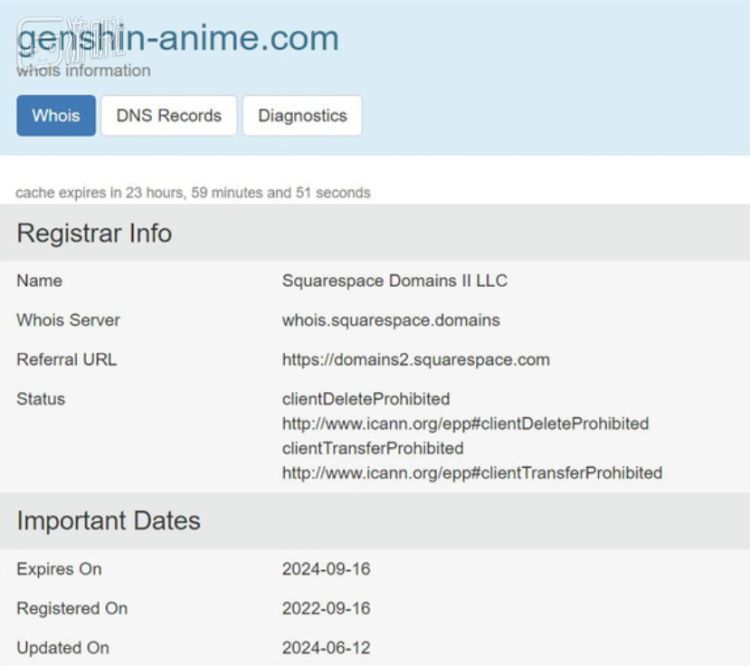Select whois.squarespace.domains value
Image resolution: width=750 pixels, height=666 pixels.
point(391,320)
